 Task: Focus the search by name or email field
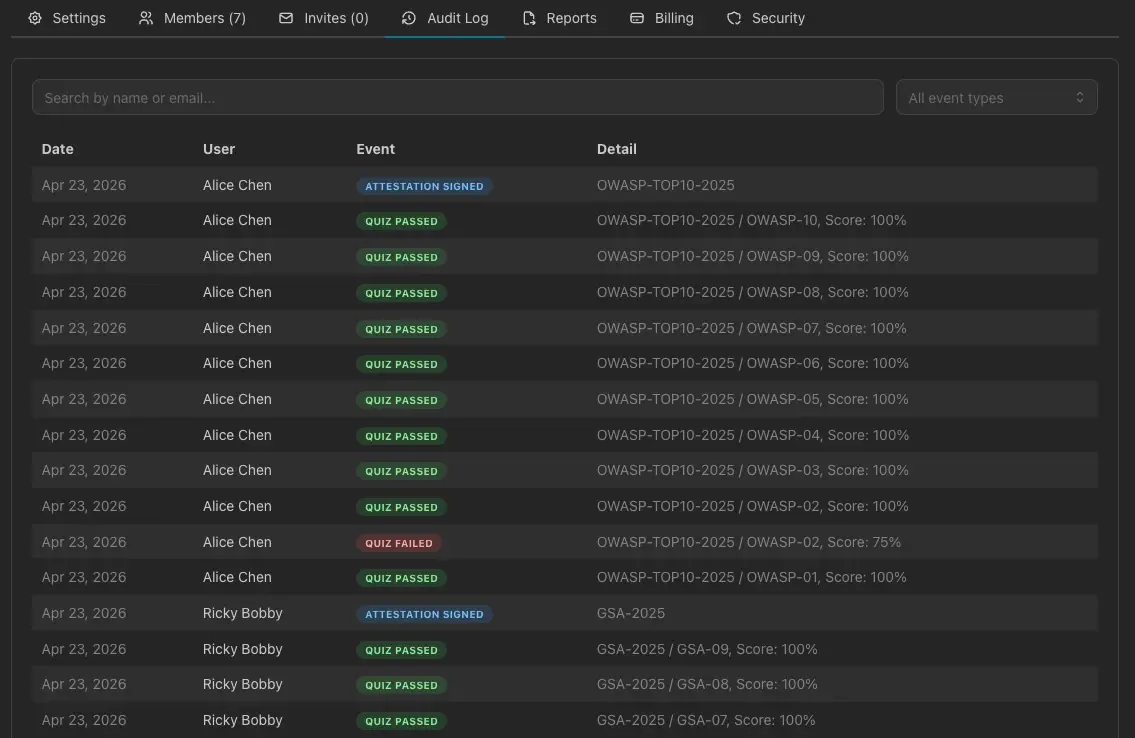coord(457,98)
